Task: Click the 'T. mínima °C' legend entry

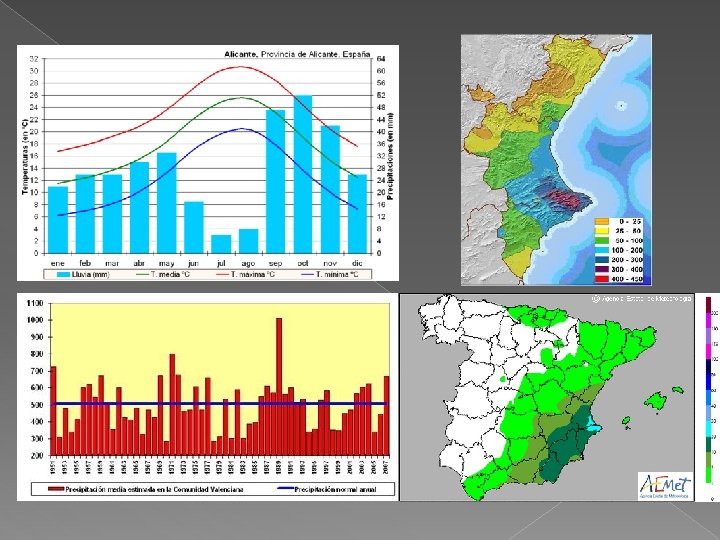Action: 330,275
